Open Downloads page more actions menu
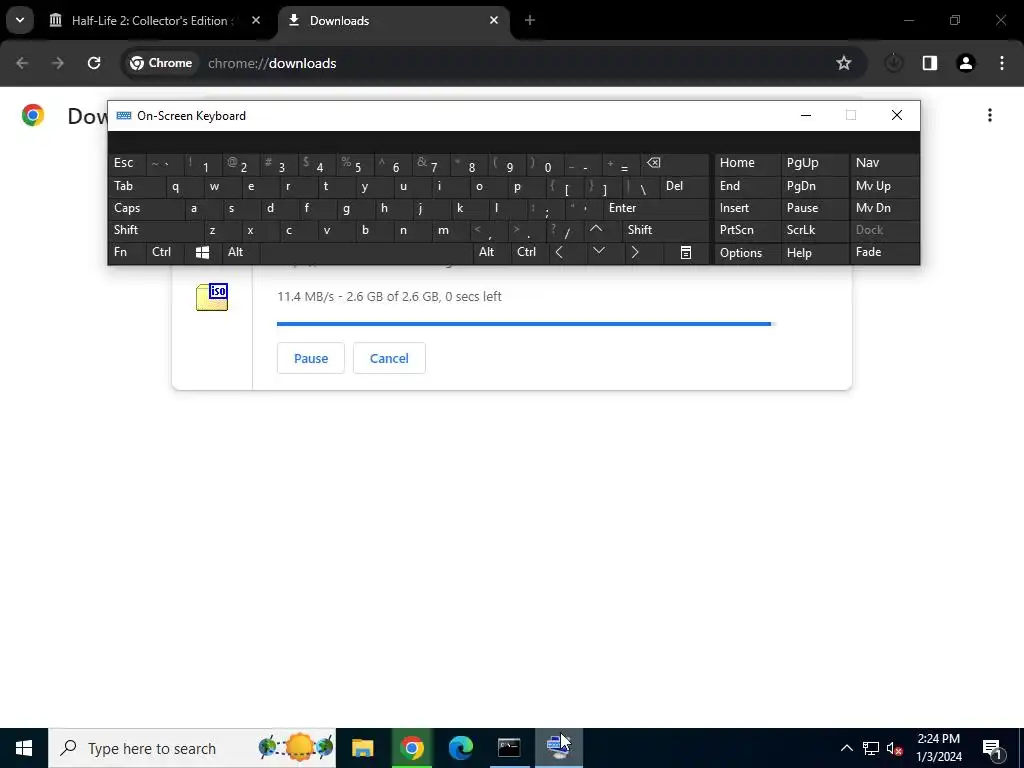The image size is (1024, 768). (989, 116)
